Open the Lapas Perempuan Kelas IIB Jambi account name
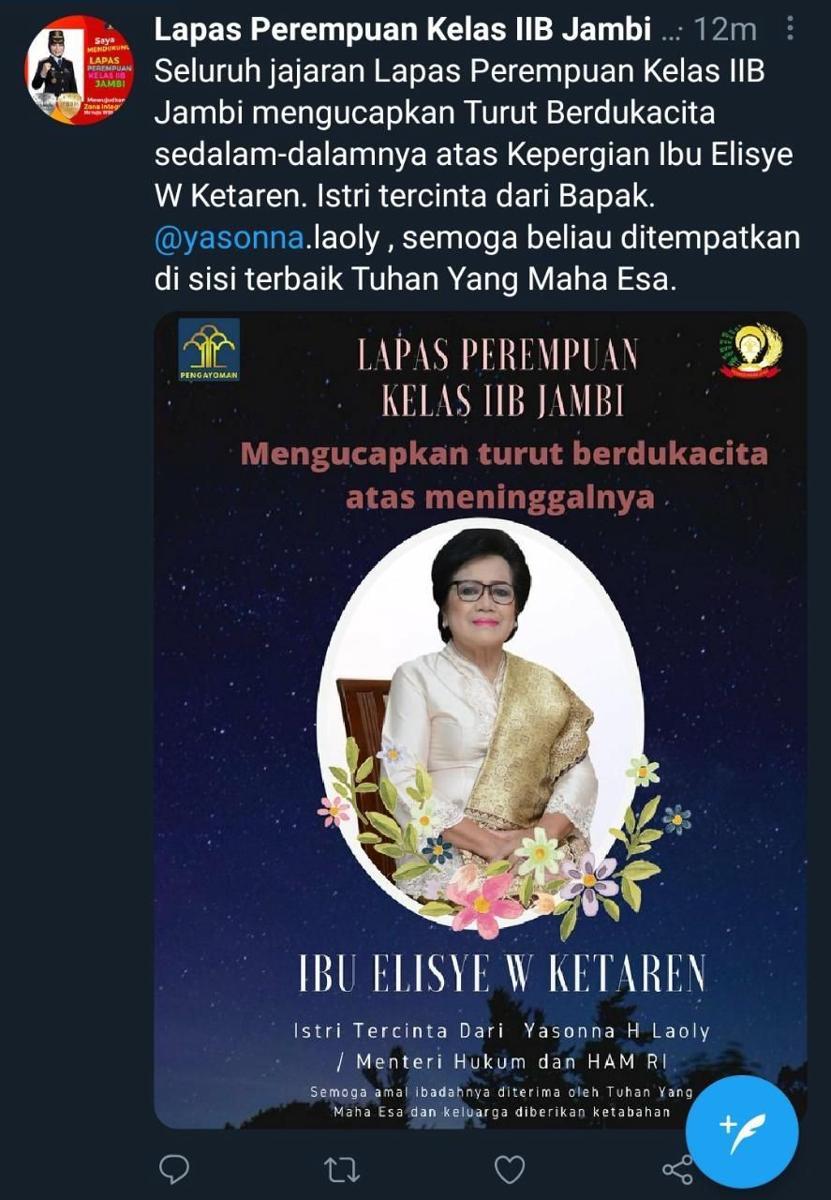This screenshot has height=1200, width=831. (403, 29)
